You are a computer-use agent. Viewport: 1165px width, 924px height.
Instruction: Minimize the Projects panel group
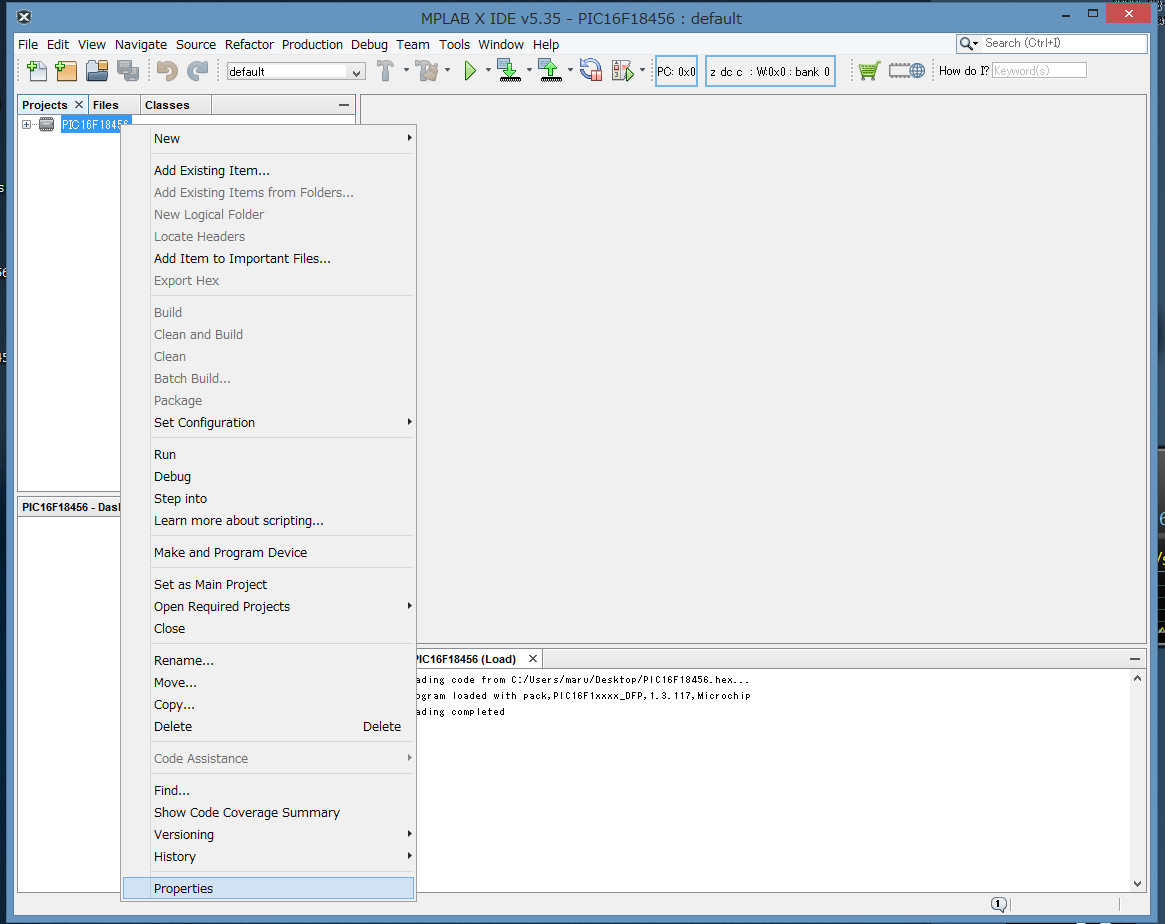[343, 105]
